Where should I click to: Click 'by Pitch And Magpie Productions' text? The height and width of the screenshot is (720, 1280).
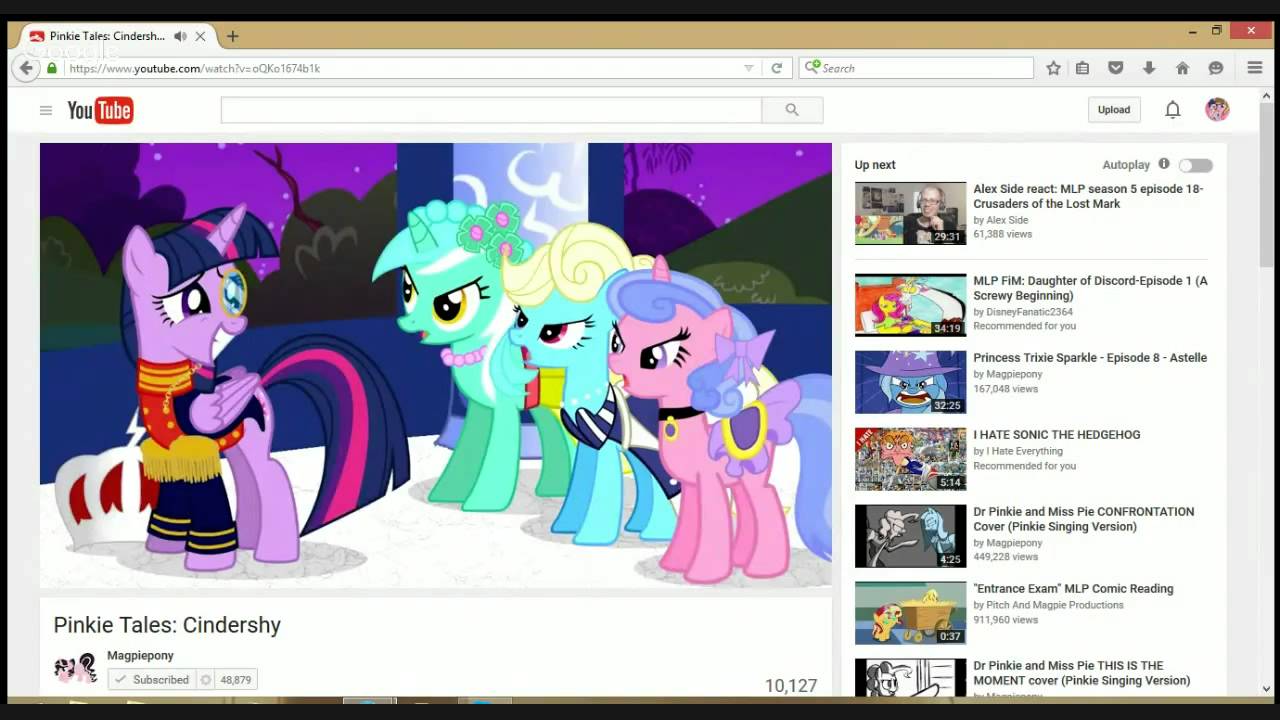1048,605
